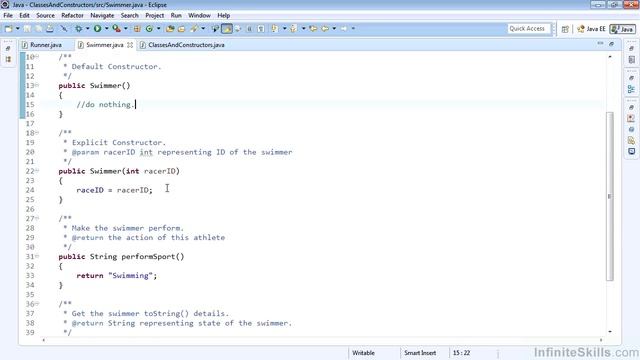Click the New Java Class green C icon
640x360 pixels.
149,29
